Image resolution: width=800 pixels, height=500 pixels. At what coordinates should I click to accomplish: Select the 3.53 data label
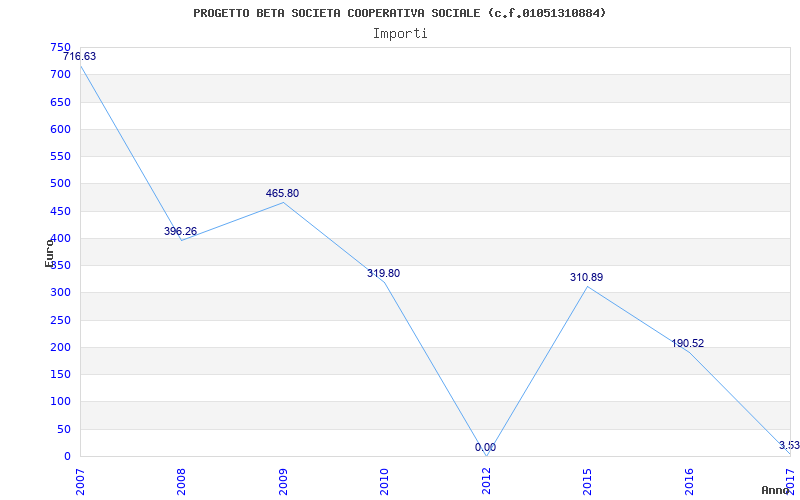pos(789,445)
